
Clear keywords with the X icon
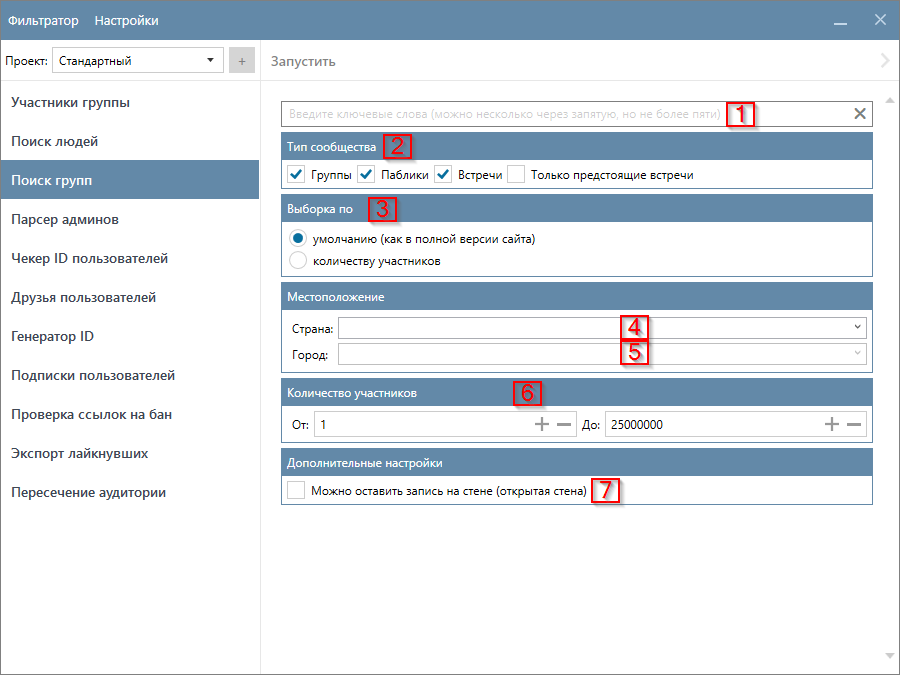pos(859,114)
